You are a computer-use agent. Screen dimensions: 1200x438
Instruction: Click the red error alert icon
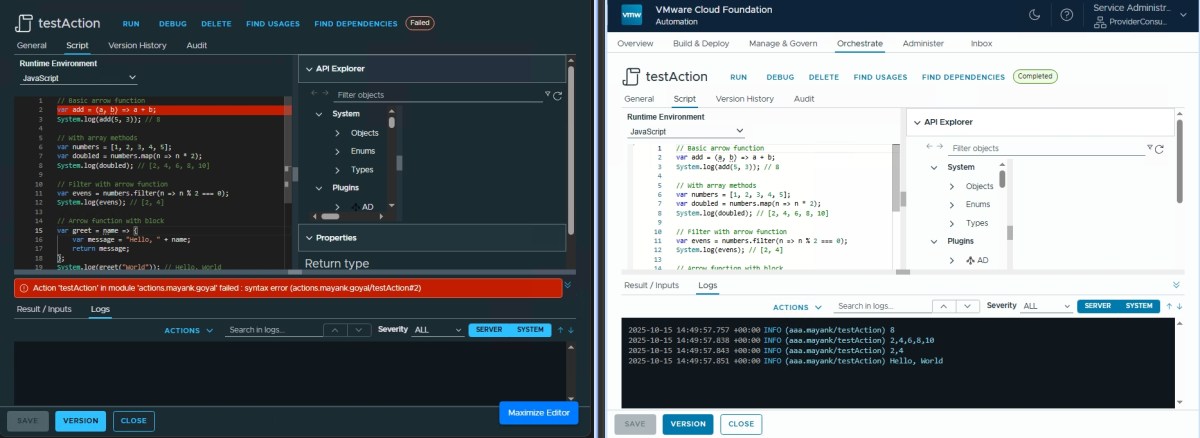(24, 287)
